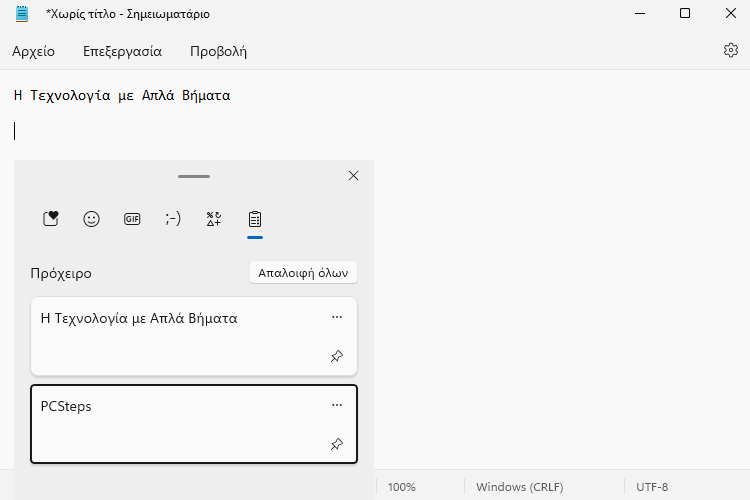Click the panel drag handle bar
The height and width of the screenshot is (500, 750).
pyautogui.click(x=194, y=176)
